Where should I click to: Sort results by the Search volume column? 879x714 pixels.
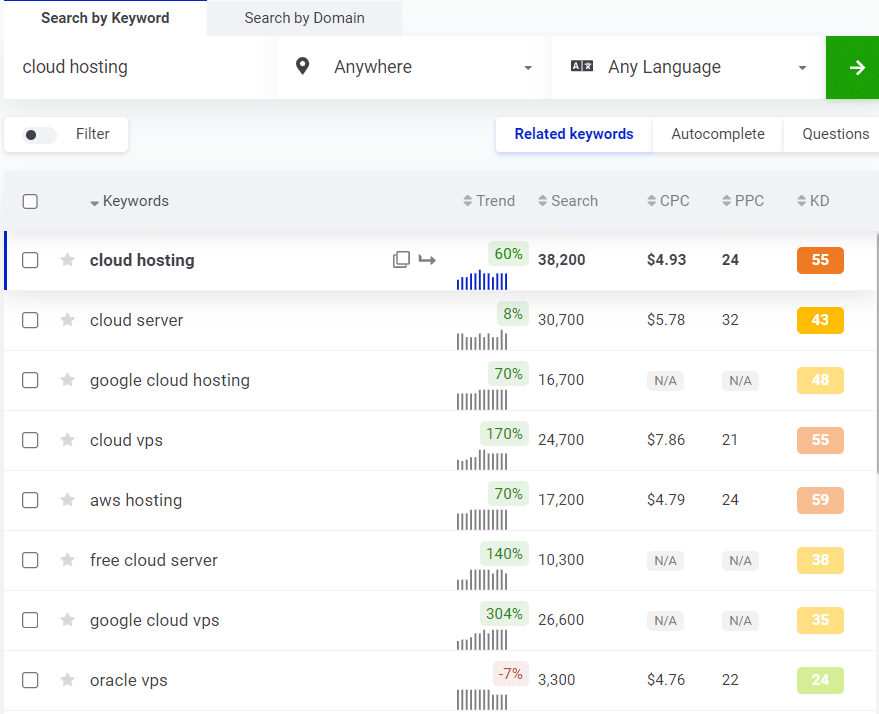pyautogui.click(x=568, y=200)
